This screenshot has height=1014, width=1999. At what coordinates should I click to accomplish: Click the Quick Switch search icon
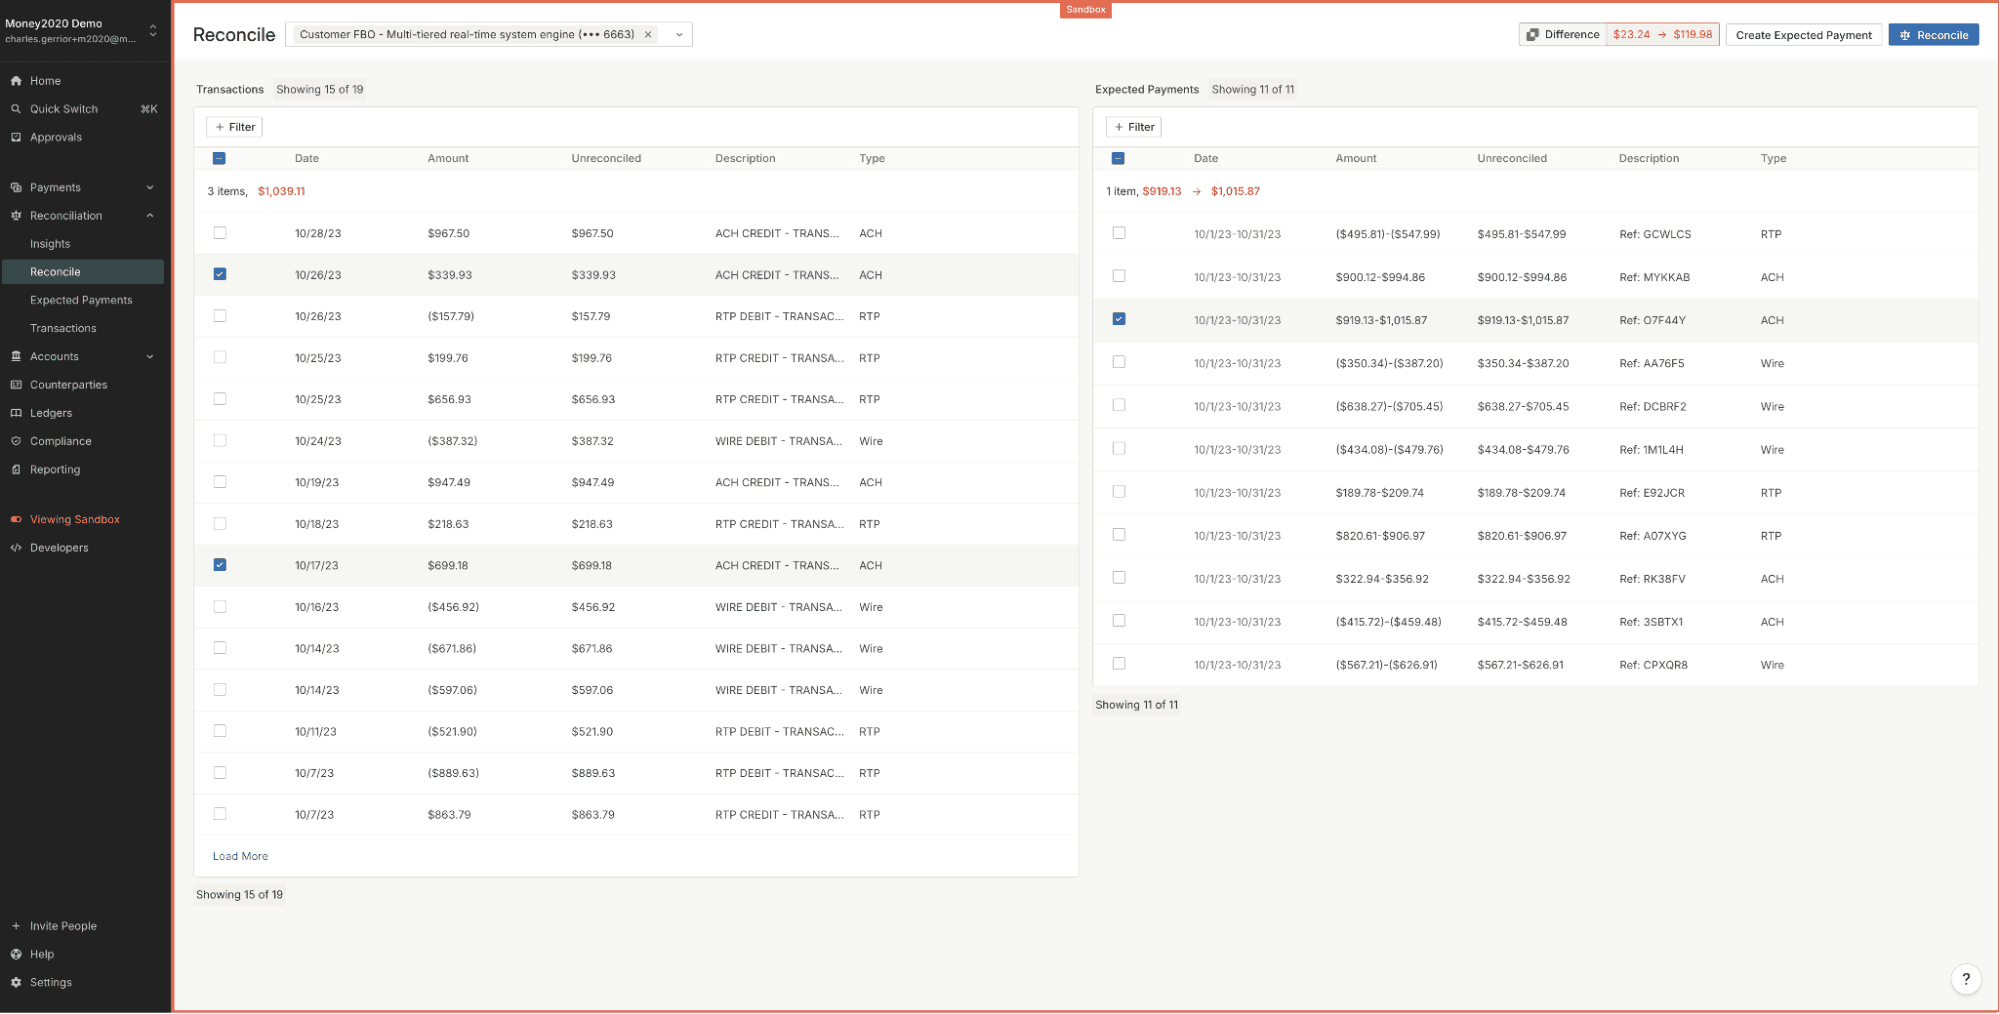coord(16,109)
